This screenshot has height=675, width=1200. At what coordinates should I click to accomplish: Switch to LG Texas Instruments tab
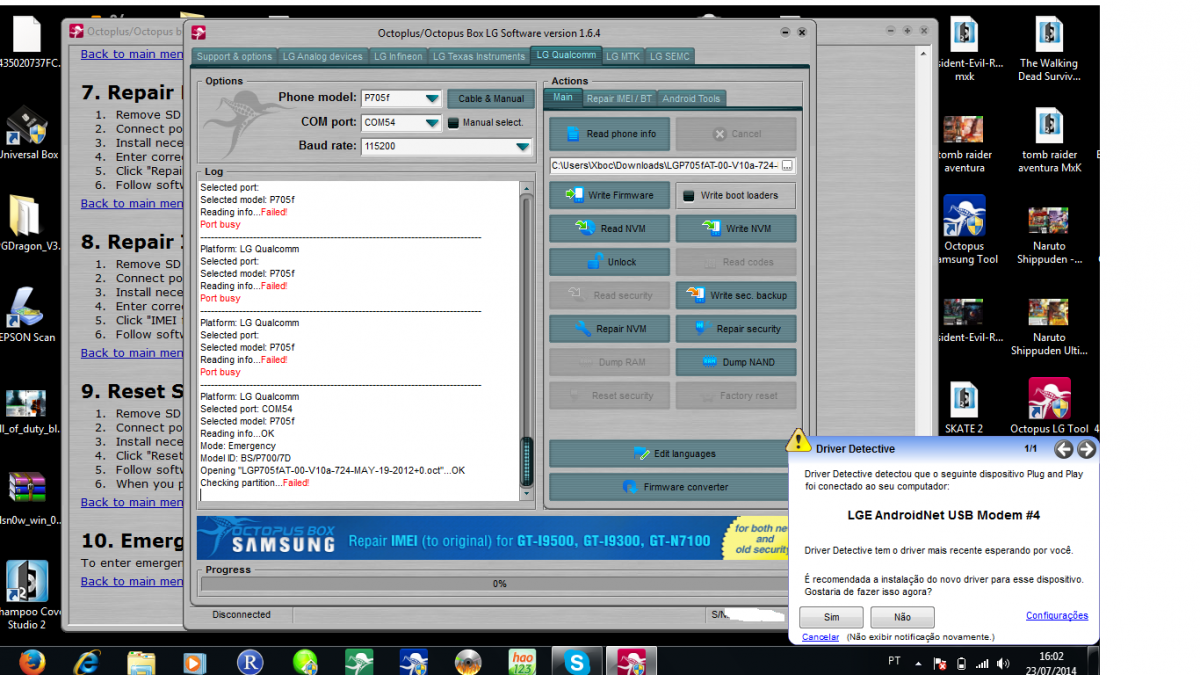pos(479,56)
